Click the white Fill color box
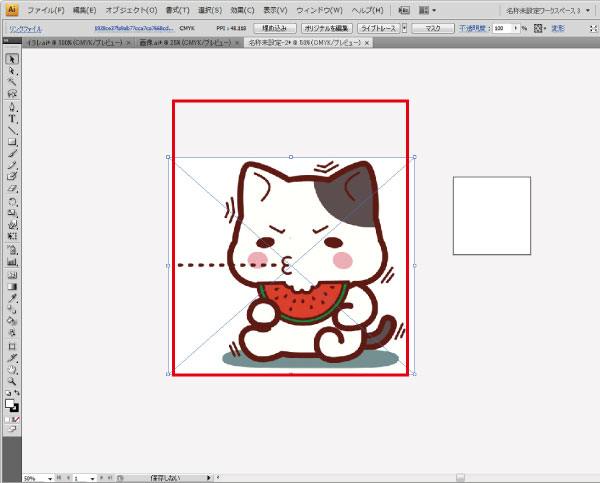The width and height of the screenshot is (600, 483). pyautogui.click(x=10, y=404)
